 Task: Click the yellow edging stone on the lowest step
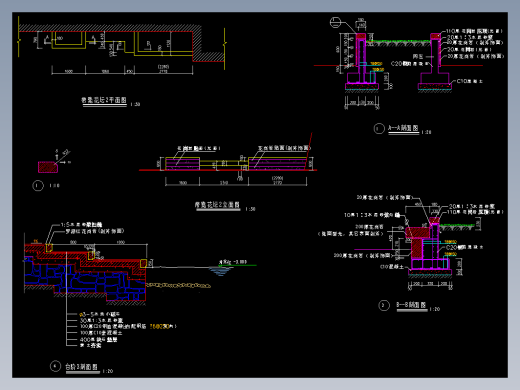point(143,263)
